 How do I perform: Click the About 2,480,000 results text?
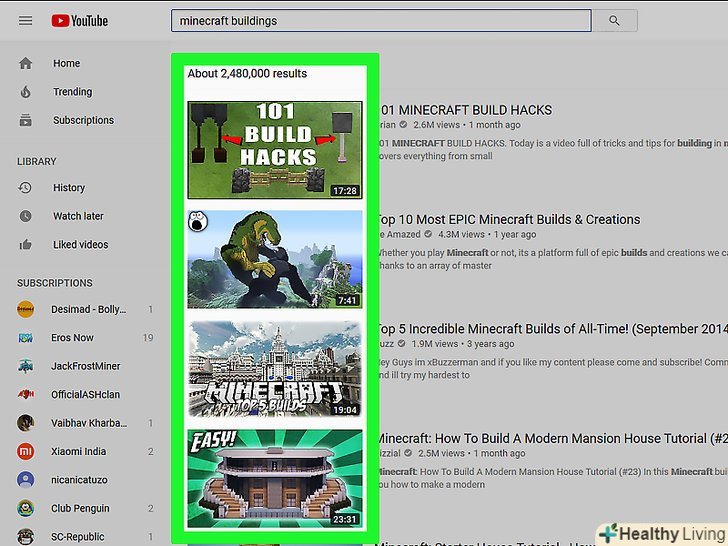247,73
